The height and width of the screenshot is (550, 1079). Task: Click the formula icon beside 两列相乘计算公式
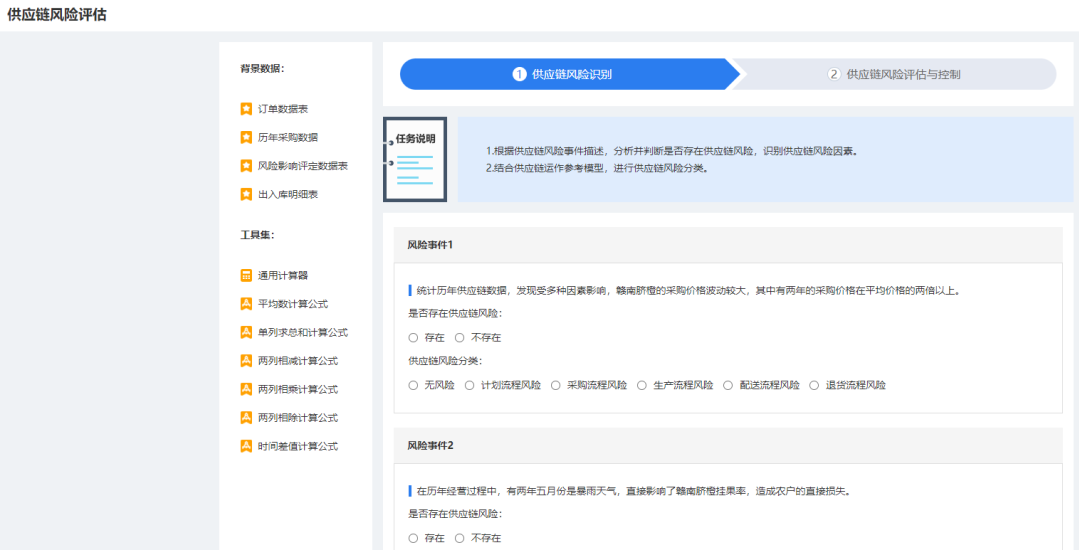coord(246,390)
